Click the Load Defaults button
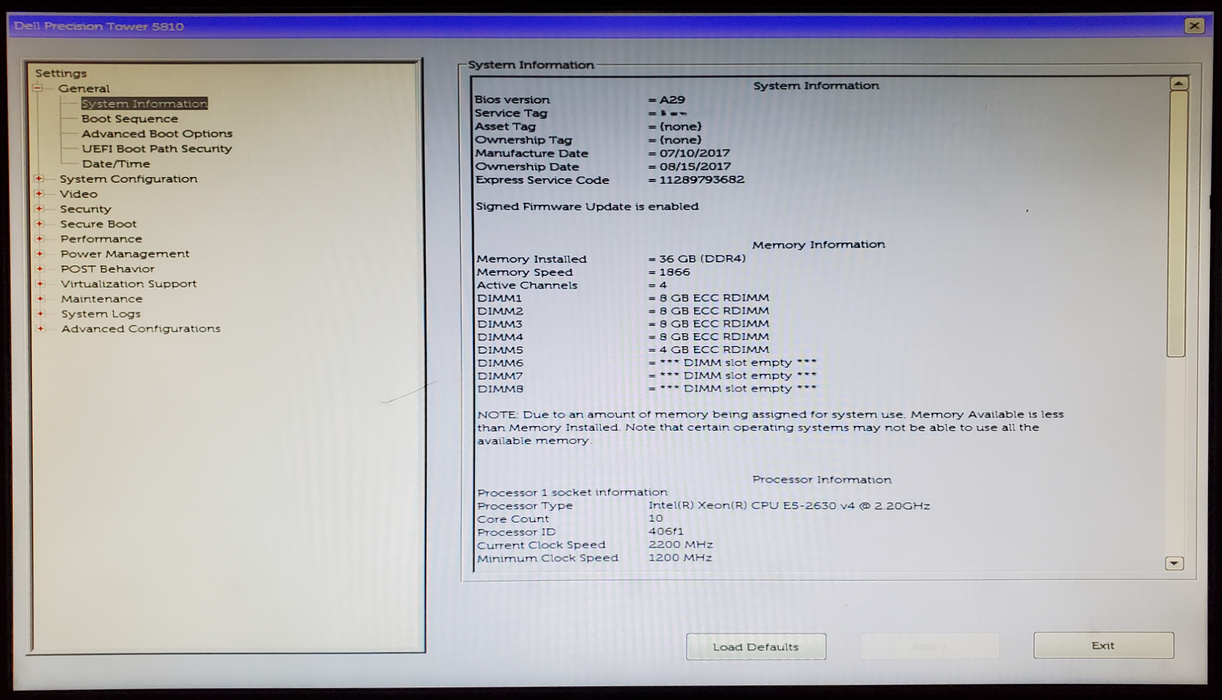1222x700 pixels. [x=756, y=647]
